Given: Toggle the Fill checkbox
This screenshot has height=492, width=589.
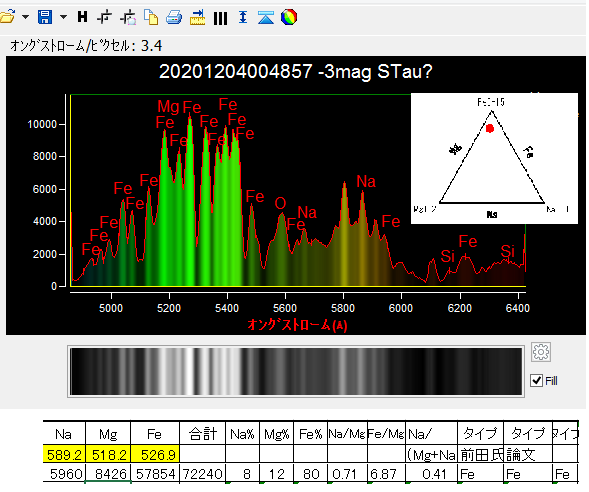Looking at the screenshot, I should point(536,380).
